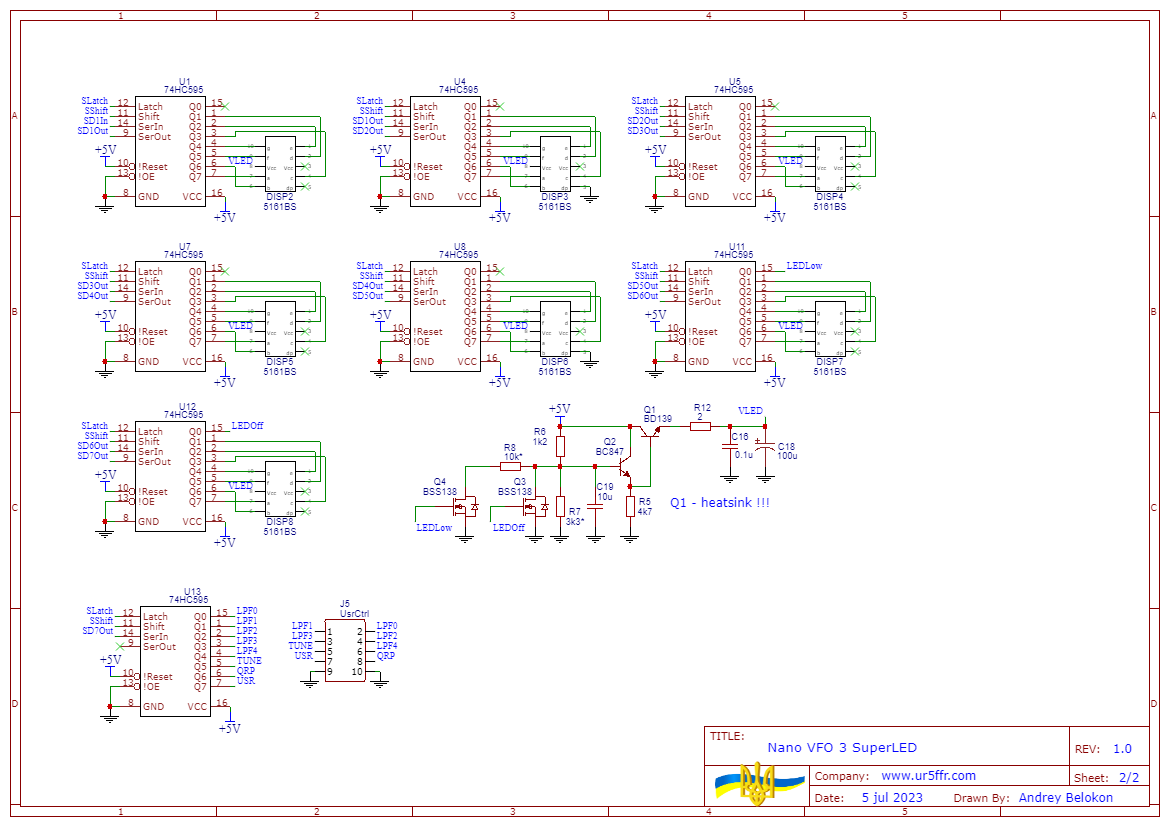The width and height of the screenshot is (1169, 827).
Task: Select the Q4 BSS138 MOSFET symbol
Action: [466, 506]
